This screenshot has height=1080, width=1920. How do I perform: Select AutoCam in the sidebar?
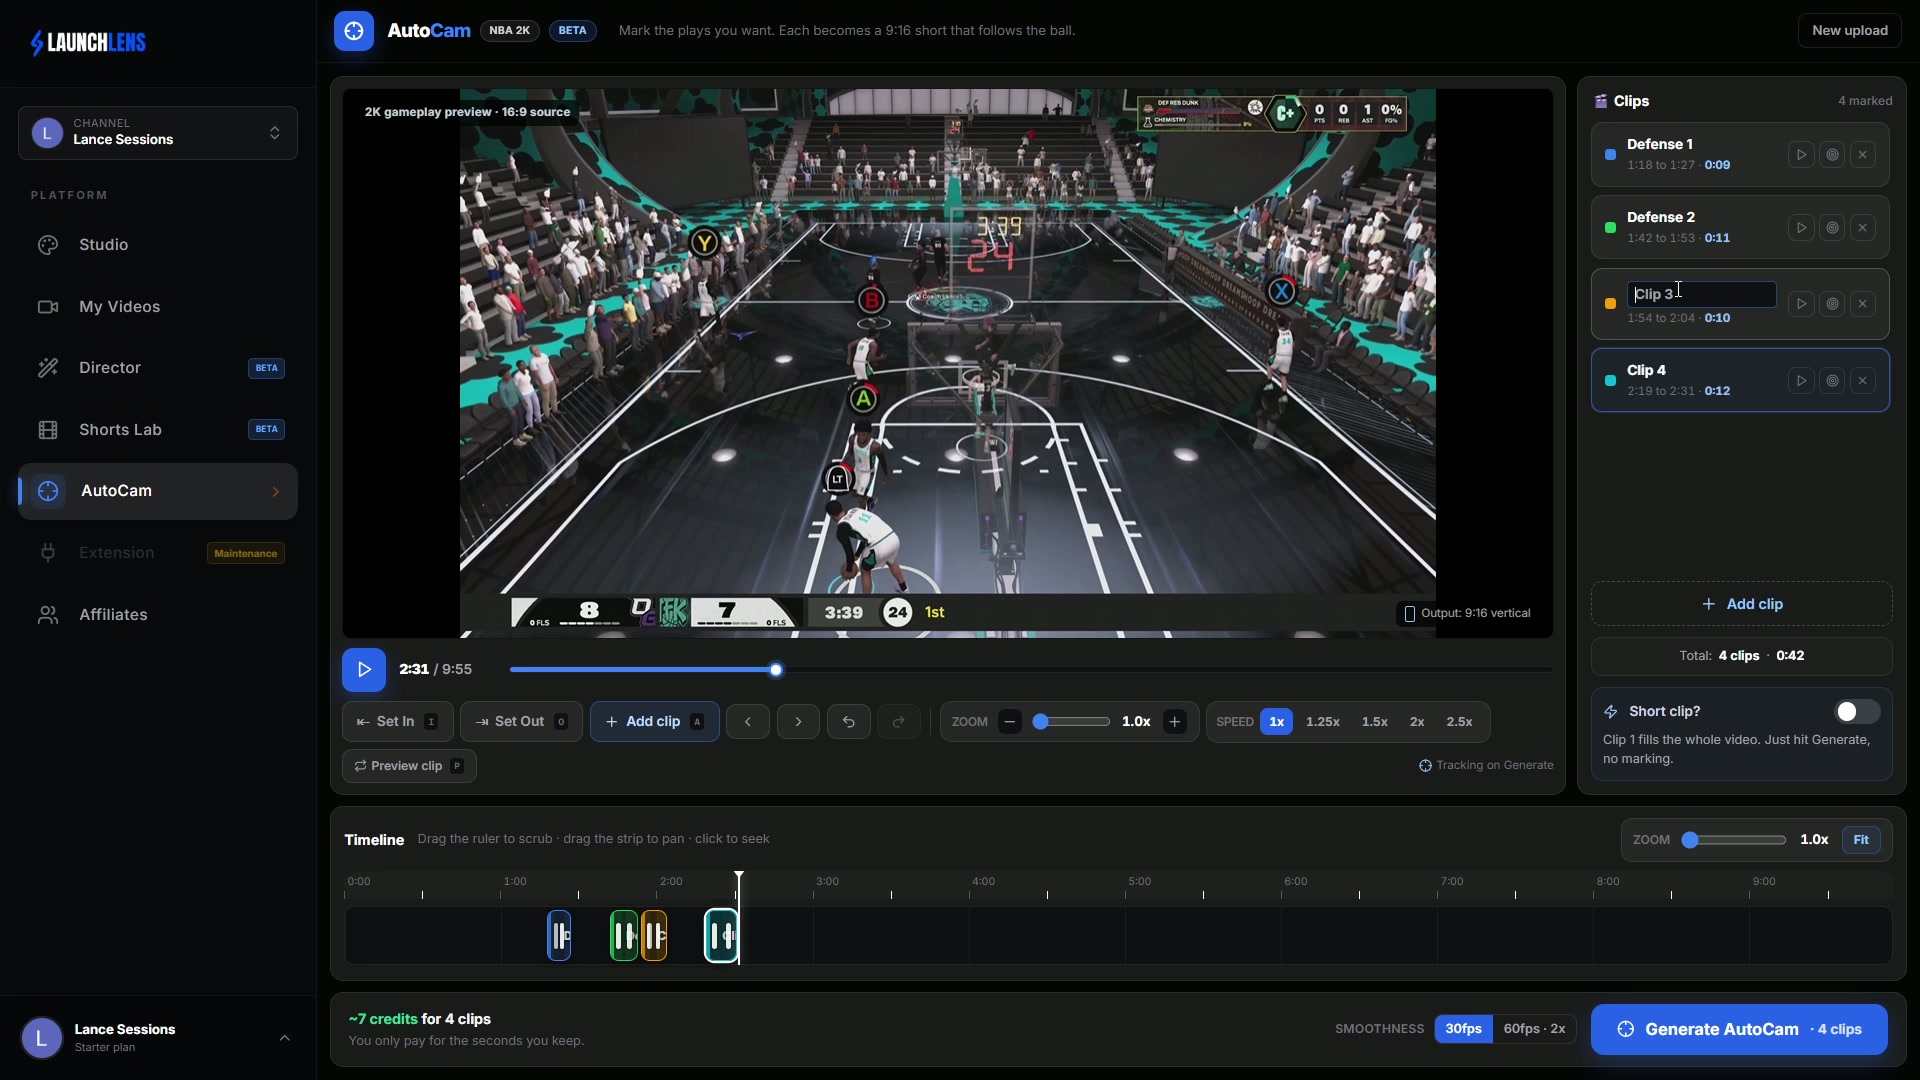[x=158, y=491]
